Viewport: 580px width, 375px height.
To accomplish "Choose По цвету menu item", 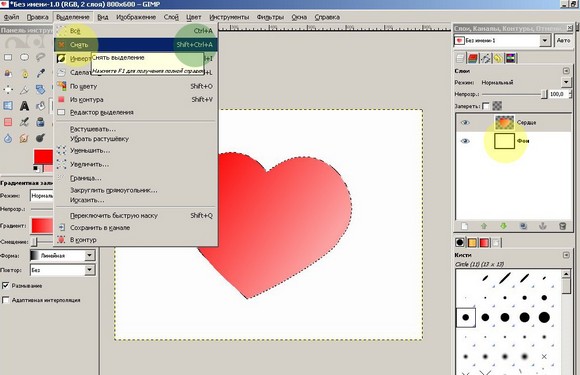I will pos(136,86).
